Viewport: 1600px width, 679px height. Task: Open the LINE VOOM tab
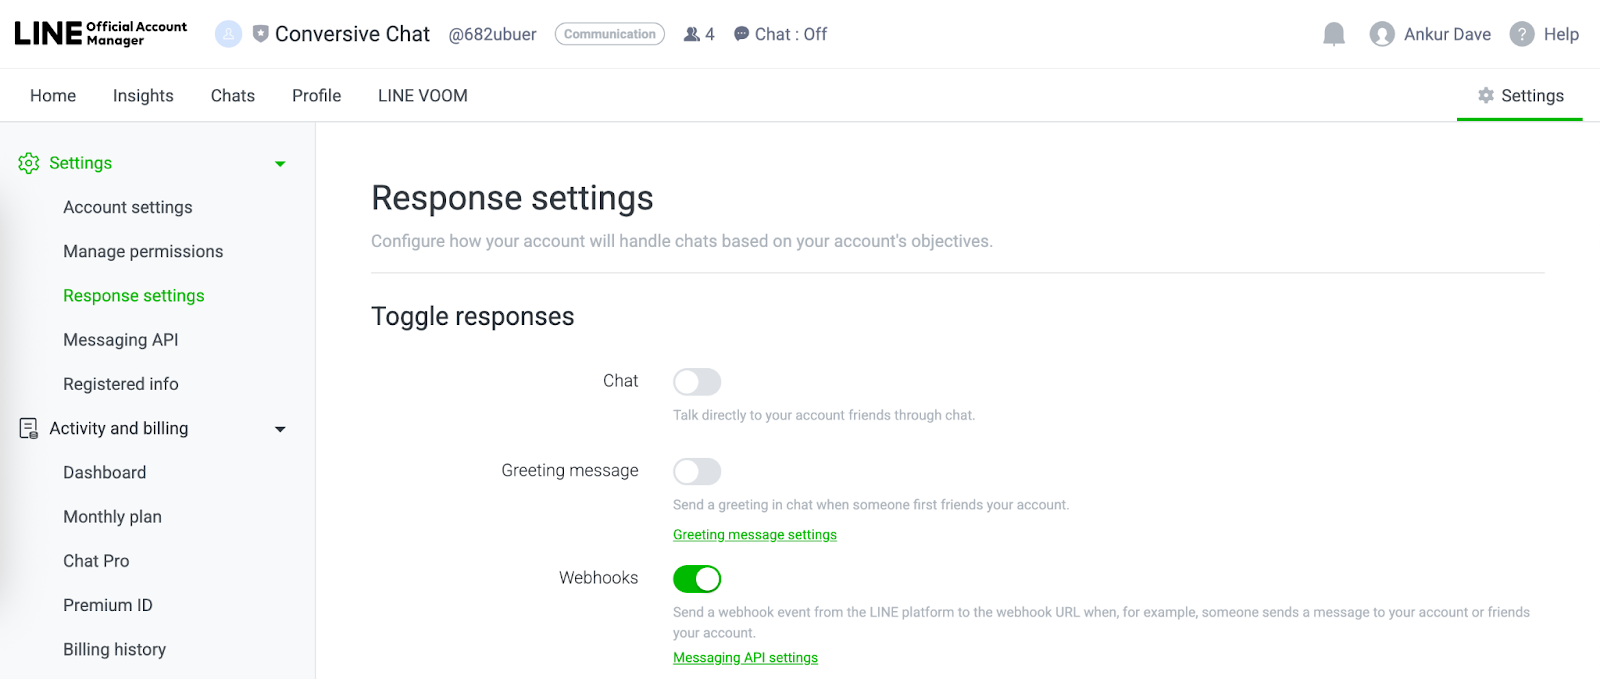point(423,95)
